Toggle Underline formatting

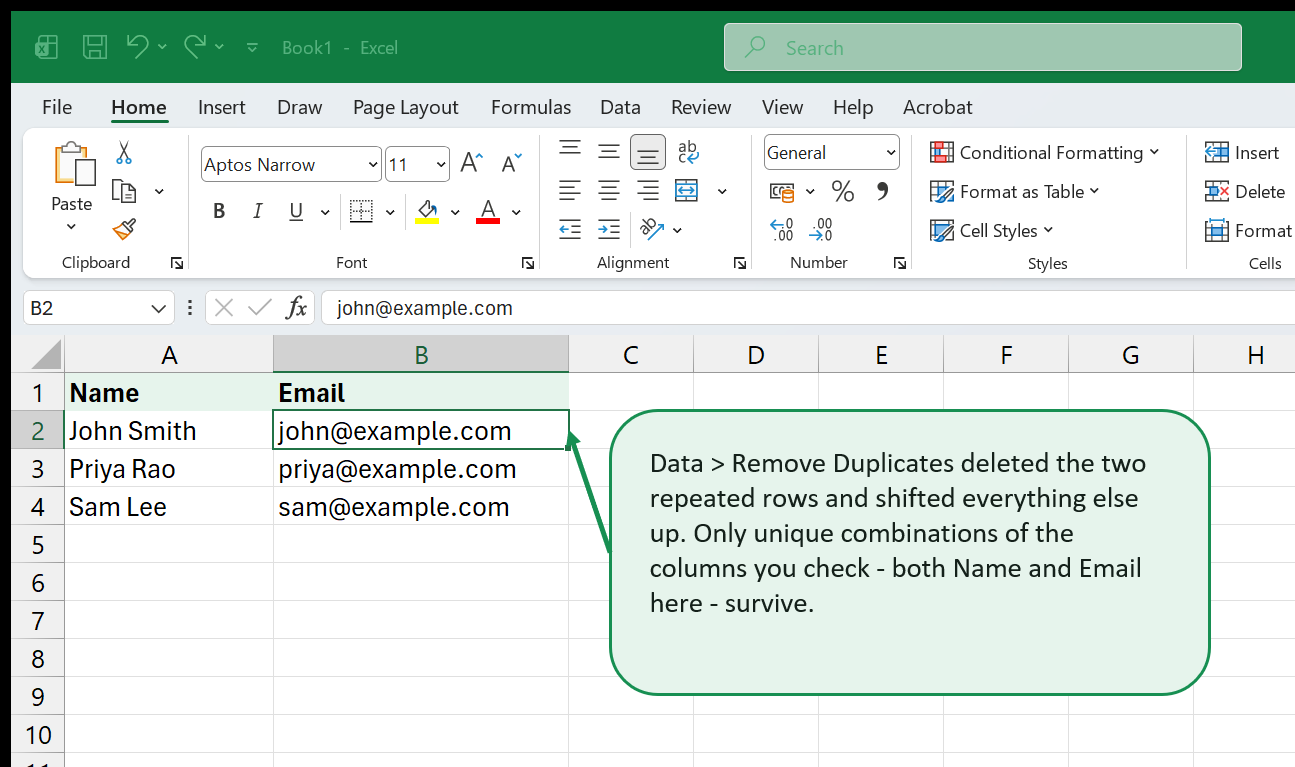pos(296,211)
